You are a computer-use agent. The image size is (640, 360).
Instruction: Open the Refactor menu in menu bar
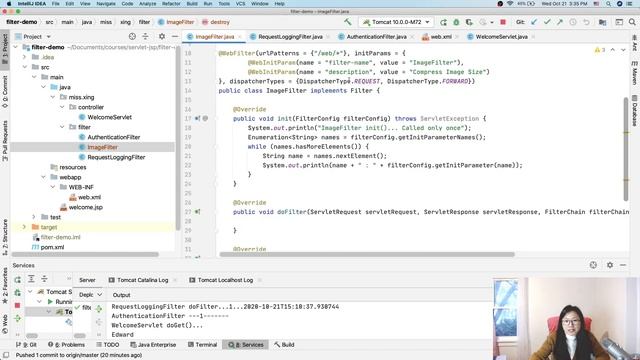tap(171, 4)
